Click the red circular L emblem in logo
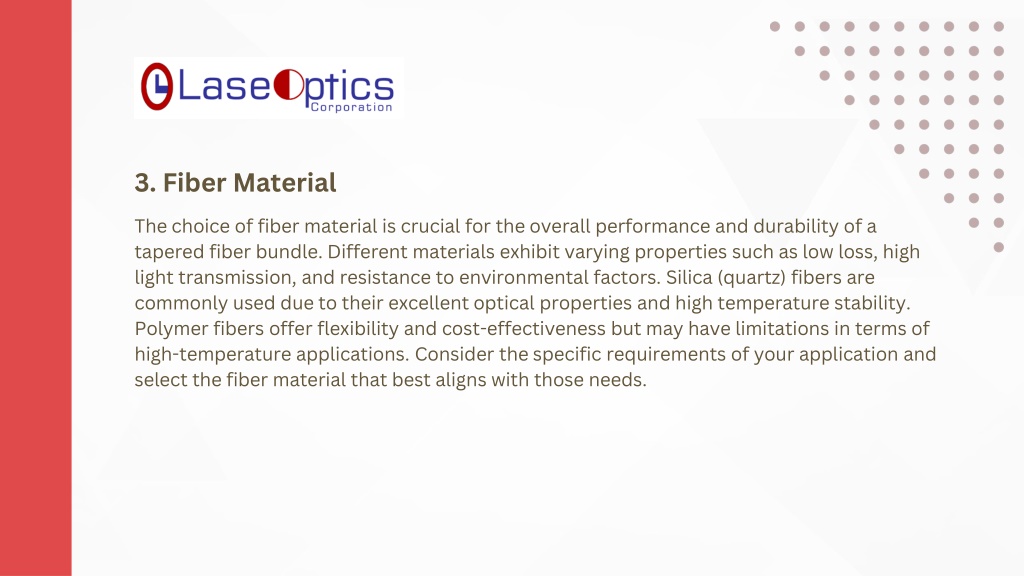 coord(157,86)
